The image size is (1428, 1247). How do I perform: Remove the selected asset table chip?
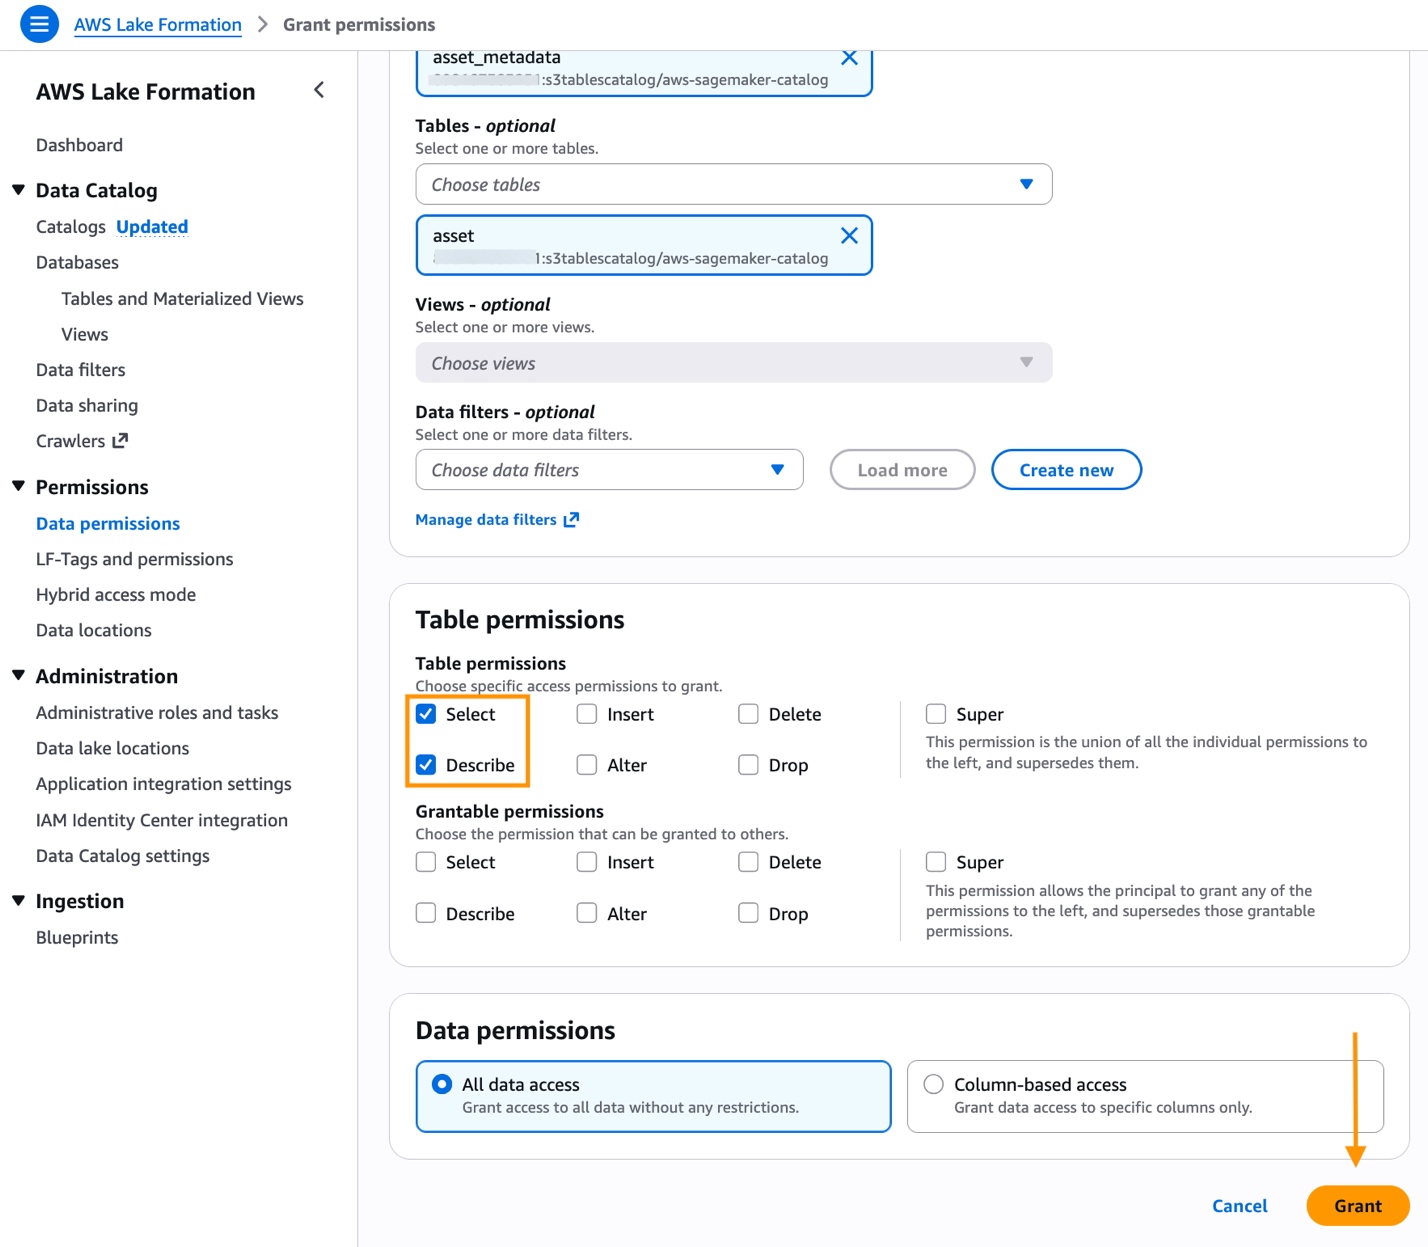click(x=849, y=235)
